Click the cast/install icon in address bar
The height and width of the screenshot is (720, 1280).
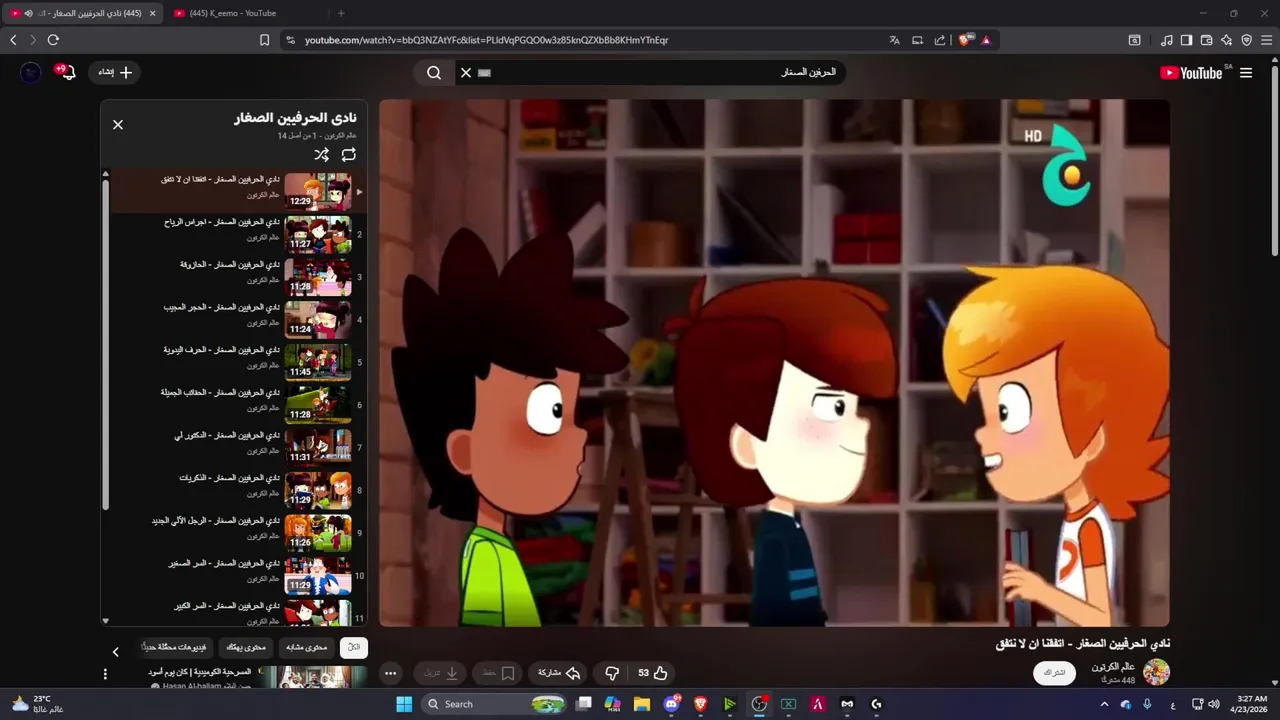pyautogui.click(x=917, y=40)
